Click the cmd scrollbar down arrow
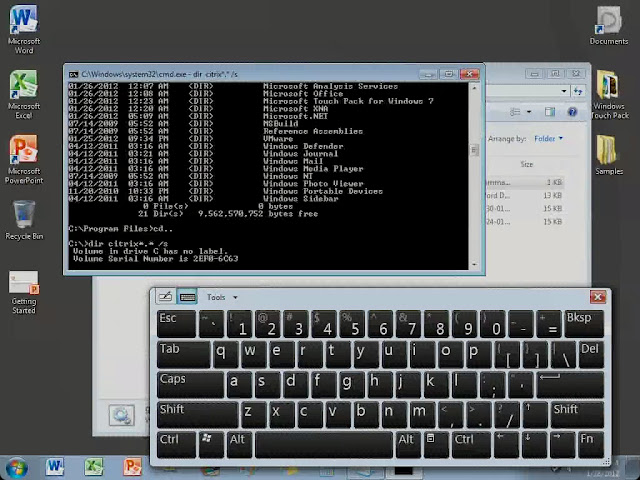Viewport: 640px width, 480px height. (x=474, y=264)
